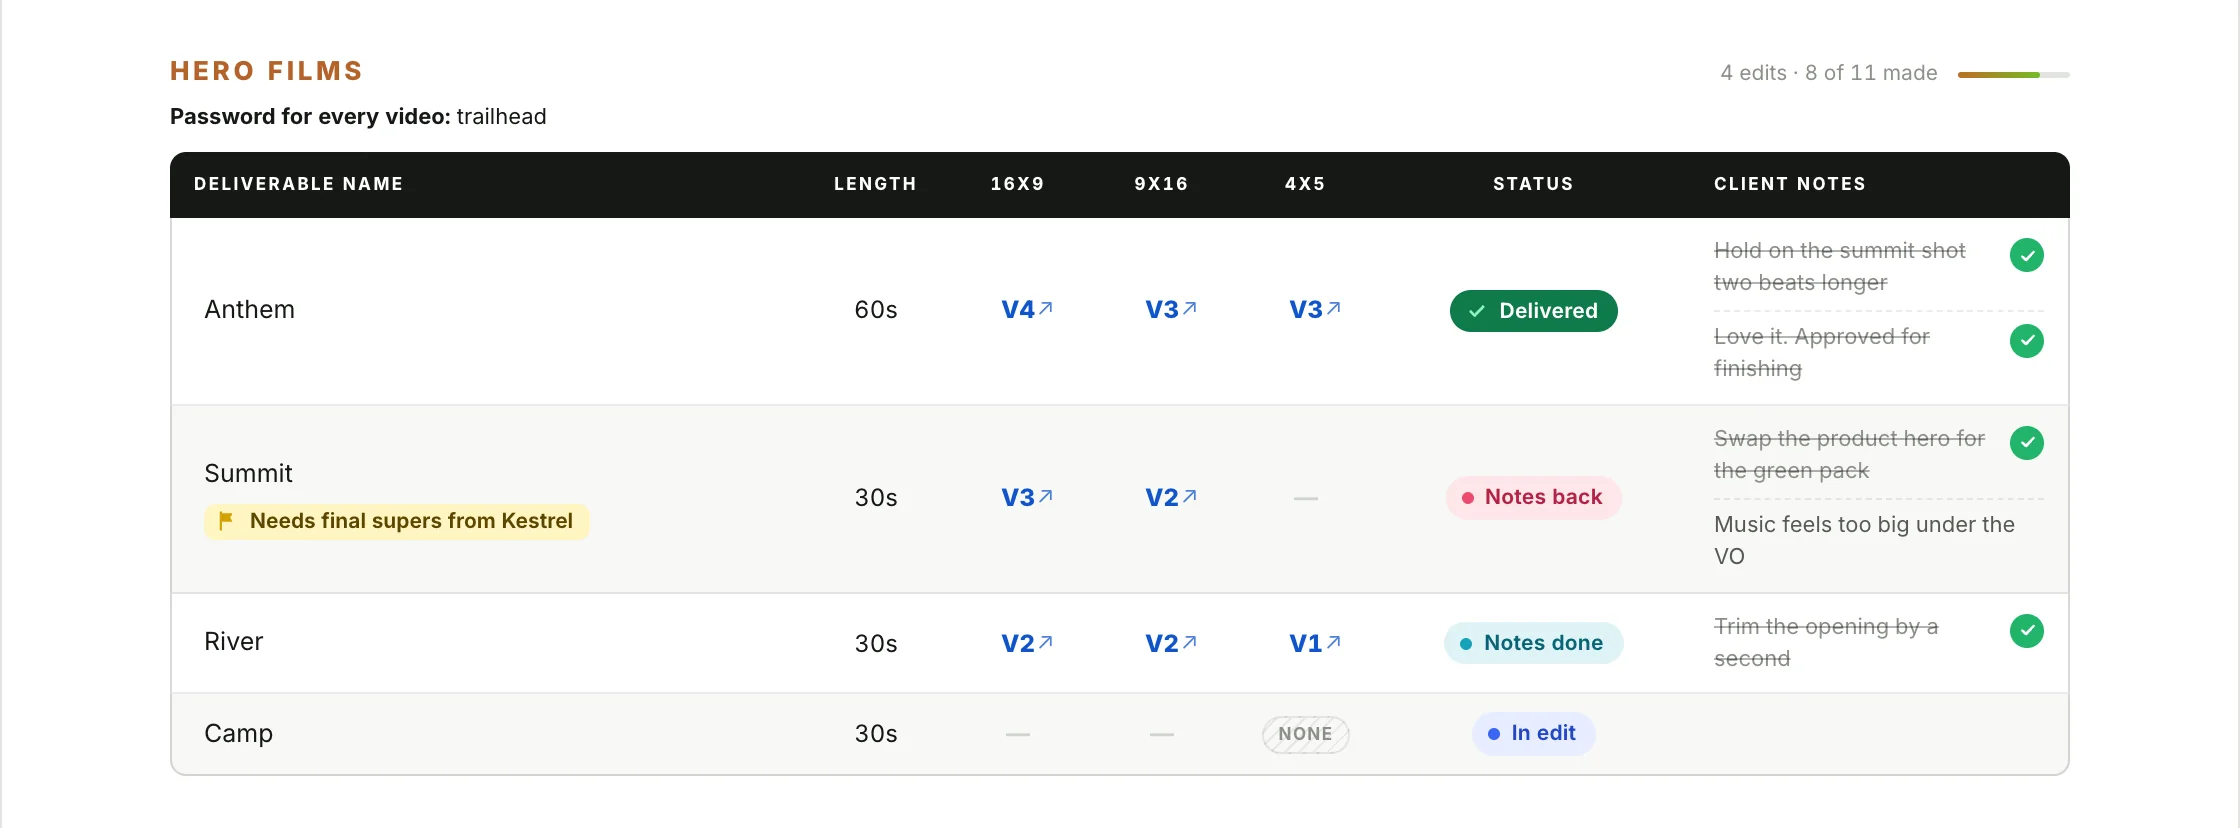
Task: Select the Summit deliverable name
Action: coord(249,474)
